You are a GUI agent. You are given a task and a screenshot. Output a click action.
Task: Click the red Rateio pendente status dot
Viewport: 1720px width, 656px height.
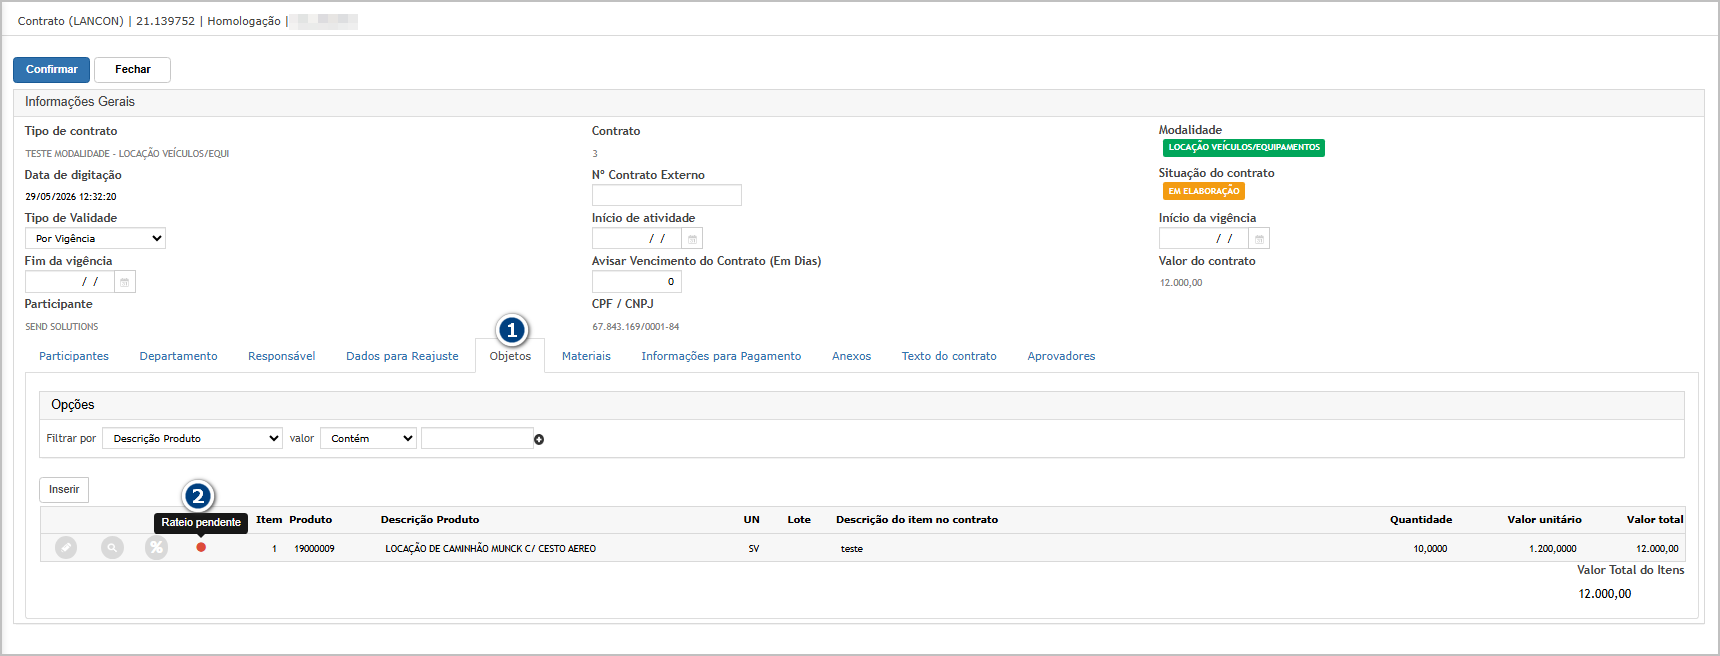(x=201, y=547)
